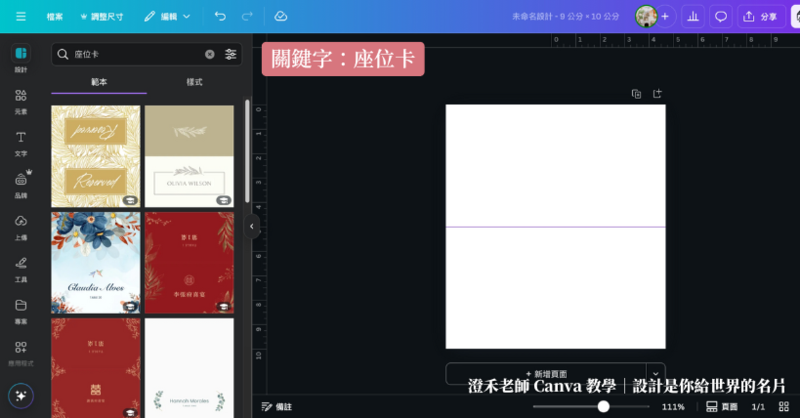
Task: Expand the arrow beside 新增頁面
Action: point(655,373)
